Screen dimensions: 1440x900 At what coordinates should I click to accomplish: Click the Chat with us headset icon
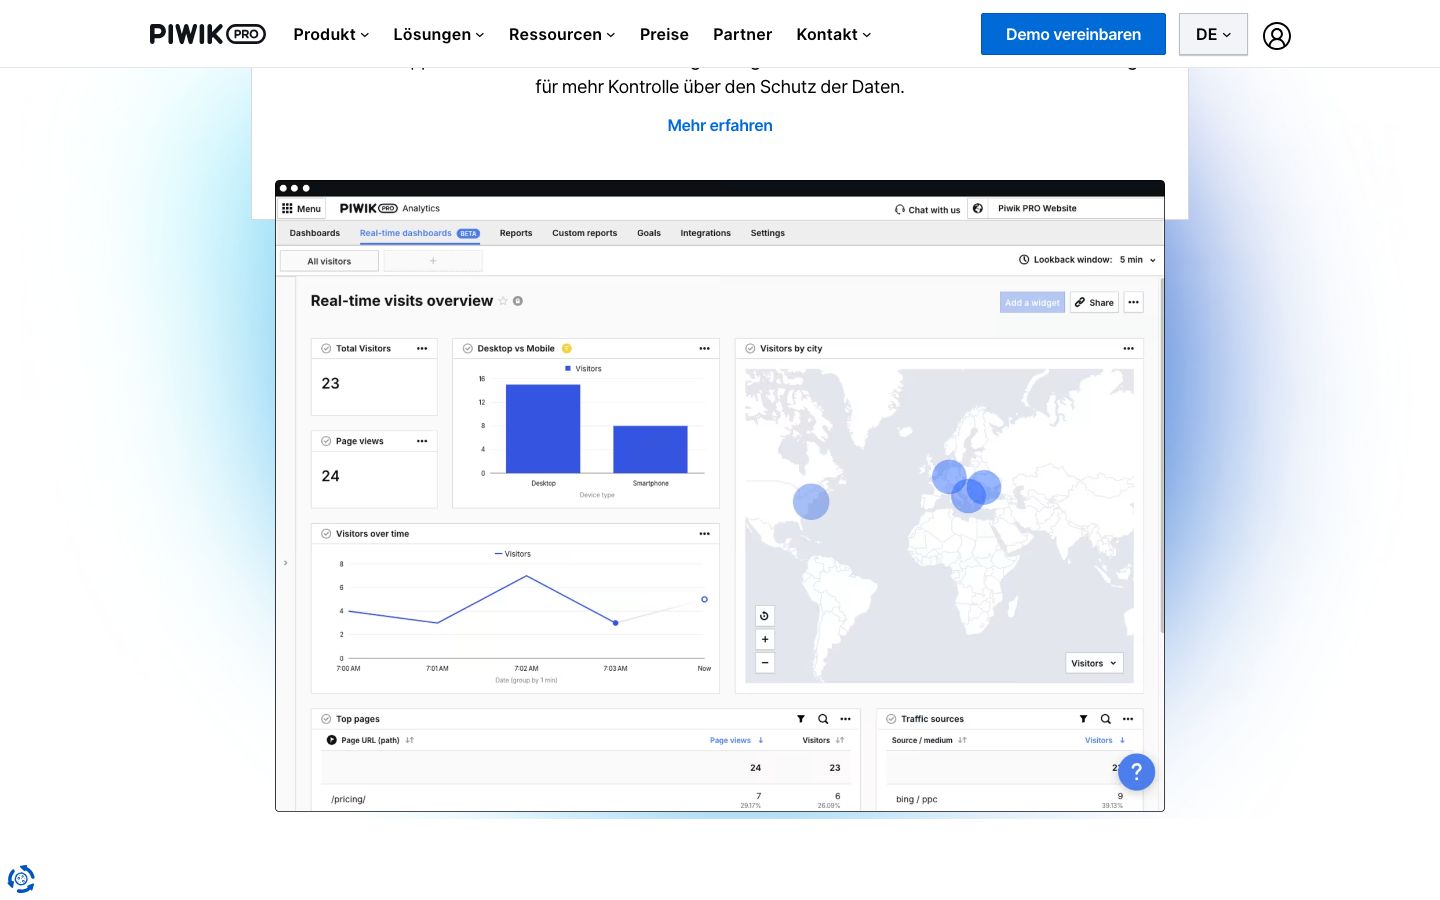900,210
